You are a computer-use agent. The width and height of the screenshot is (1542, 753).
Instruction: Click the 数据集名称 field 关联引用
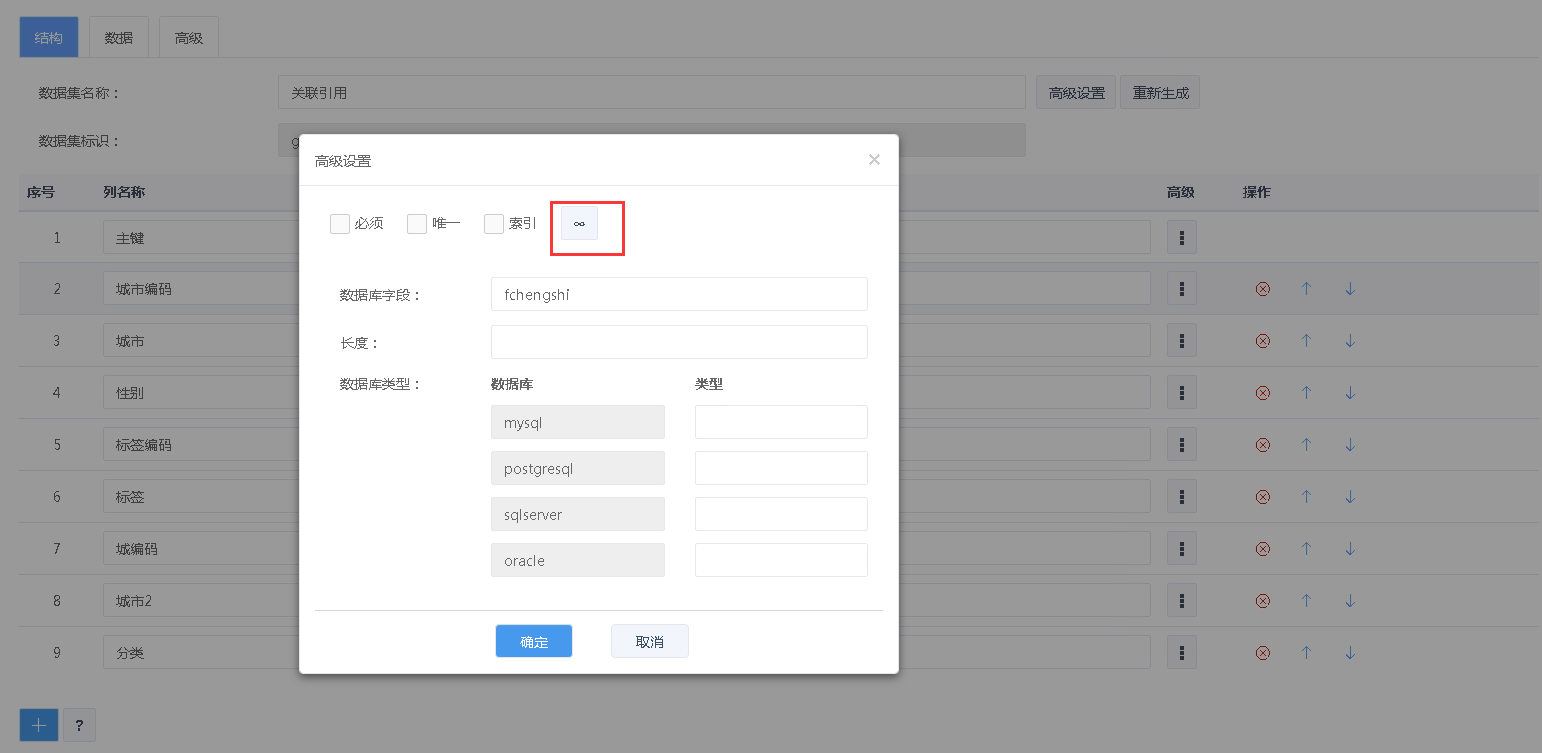pyautogui.click(x=652, y=92)
